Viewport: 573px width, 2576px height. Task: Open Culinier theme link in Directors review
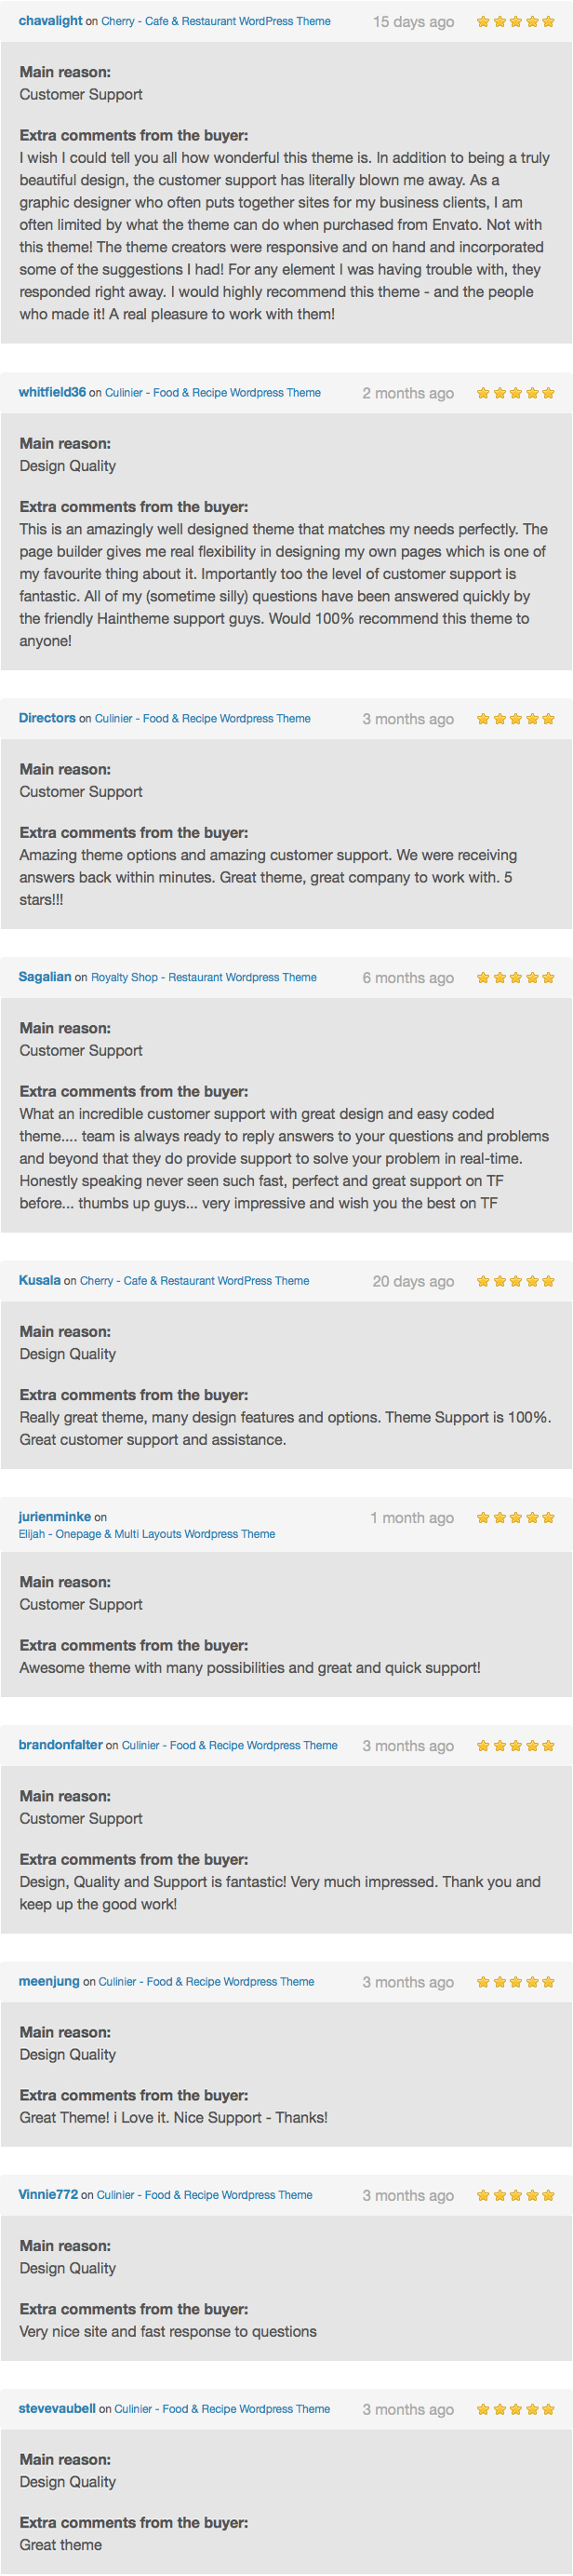(x=203, y=719)
